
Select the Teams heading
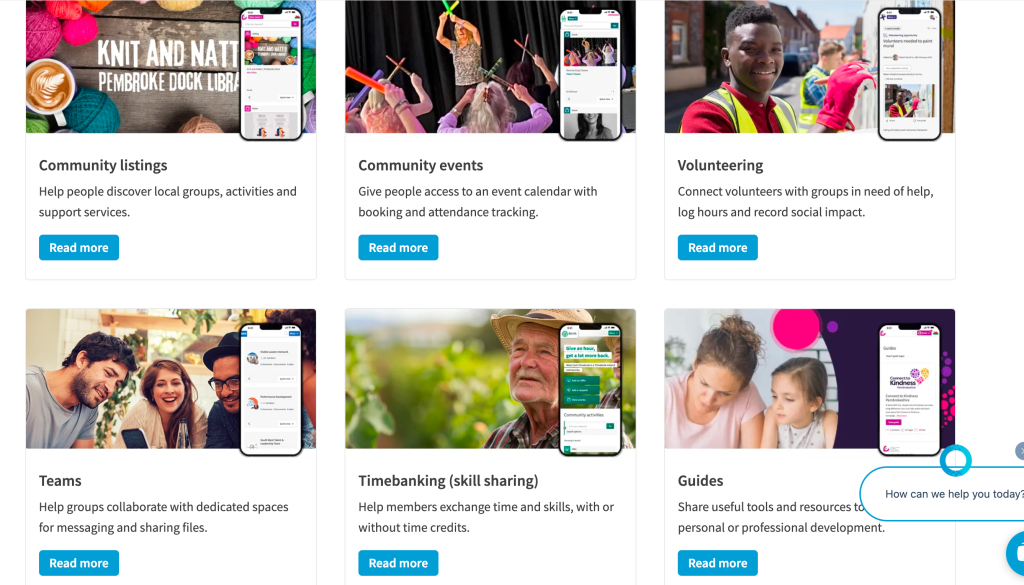(60, 481)
